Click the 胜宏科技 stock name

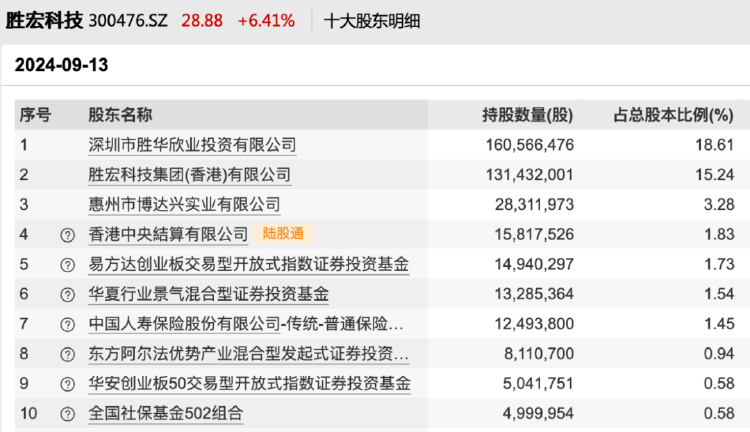44,21
